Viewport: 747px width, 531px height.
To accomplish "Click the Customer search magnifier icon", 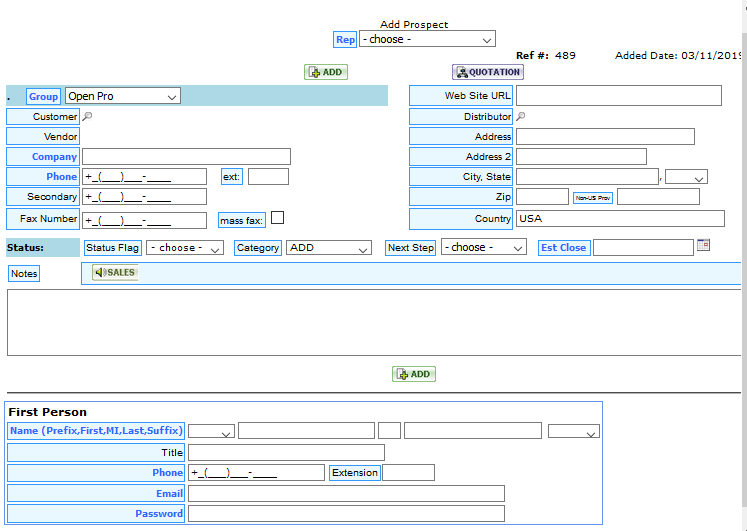I will (87, 117).
